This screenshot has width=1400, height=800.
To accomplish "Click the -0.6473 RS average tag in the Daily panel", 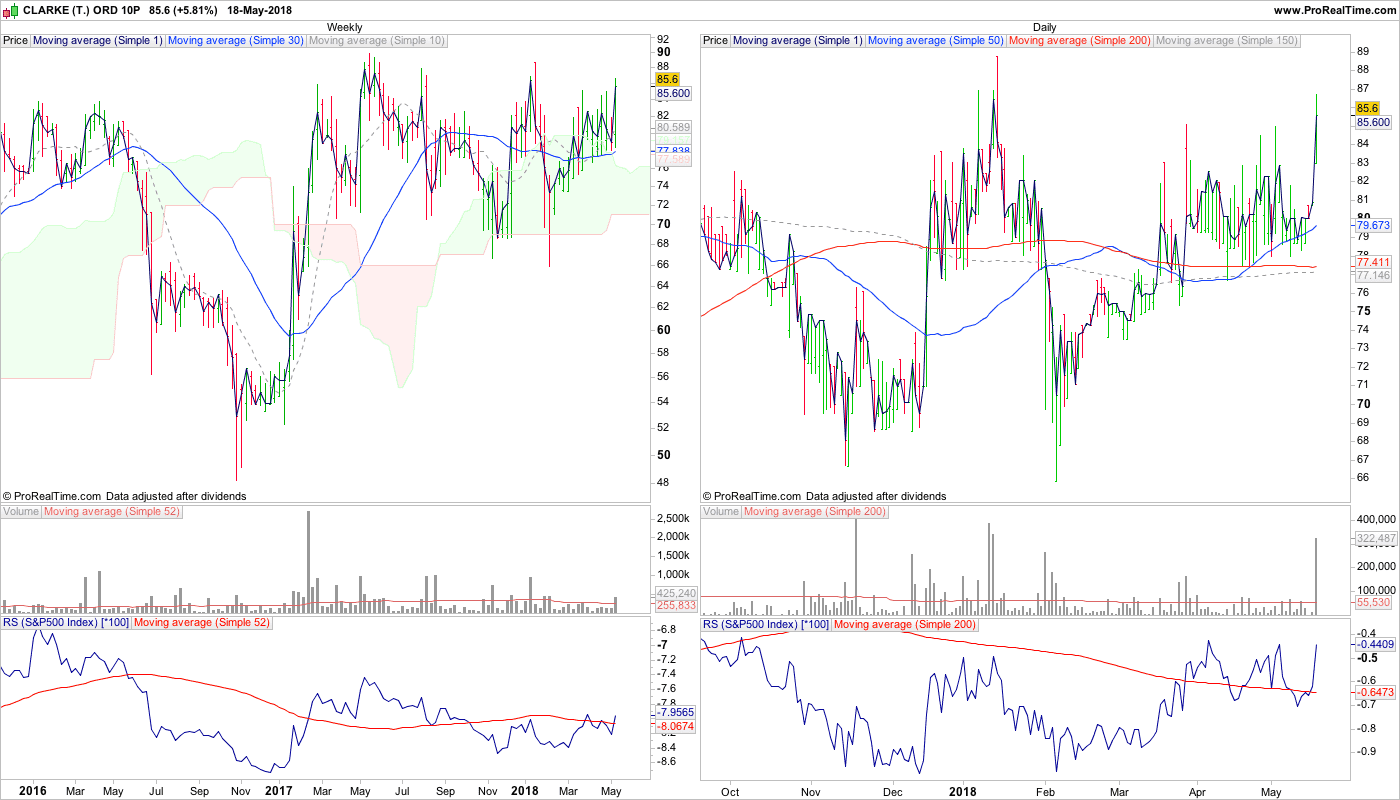I will (1375, 692).
